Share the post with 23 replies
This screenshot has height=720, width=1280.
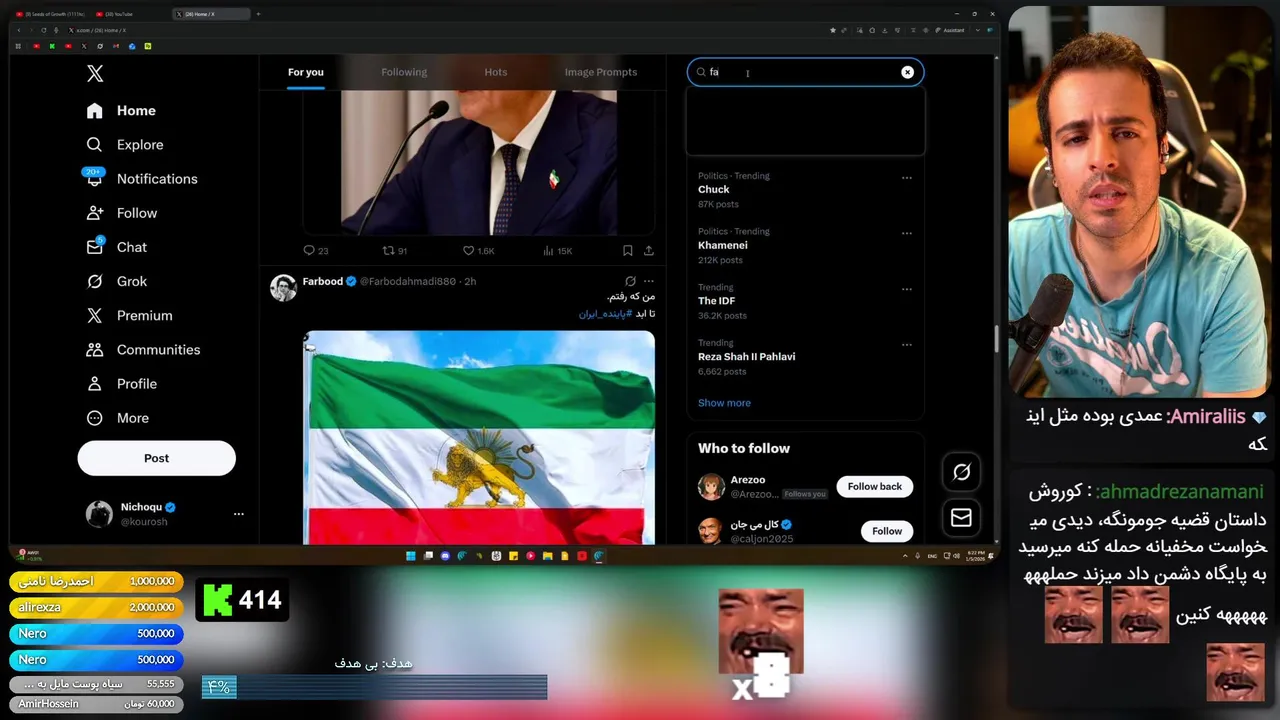(x=649, y=251)
